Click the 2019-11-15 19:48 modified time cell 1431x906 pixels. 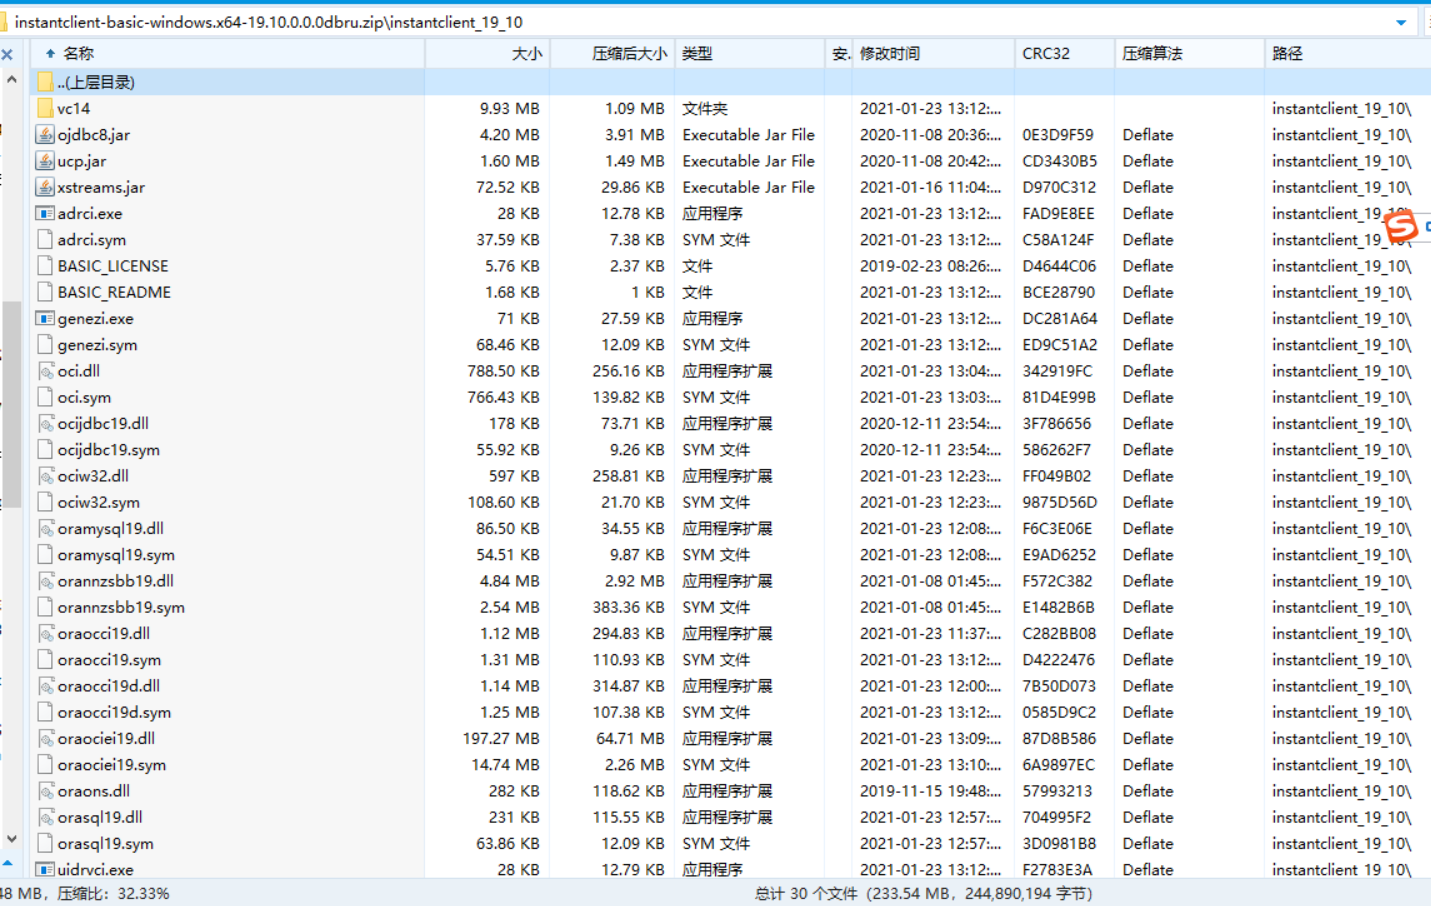point(930,791)
